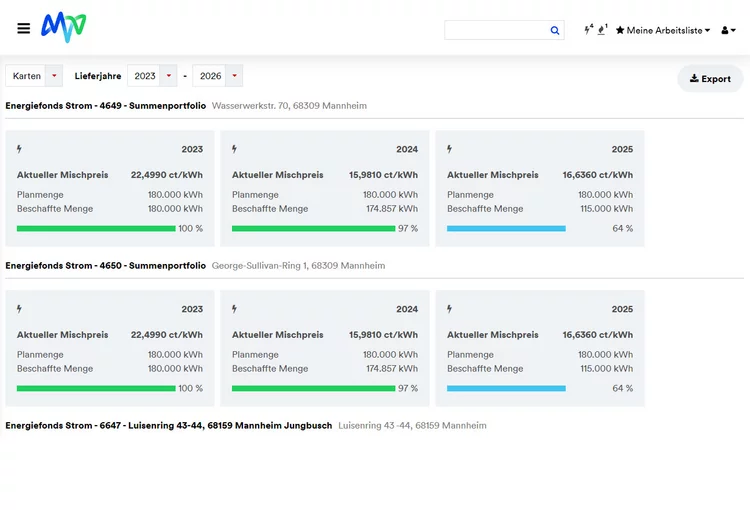Image resolution: width=750 pixels, height=510 pixels.
Task: Click the search magnifier icon
Action: pyautogui.click(x=555, y=30)
